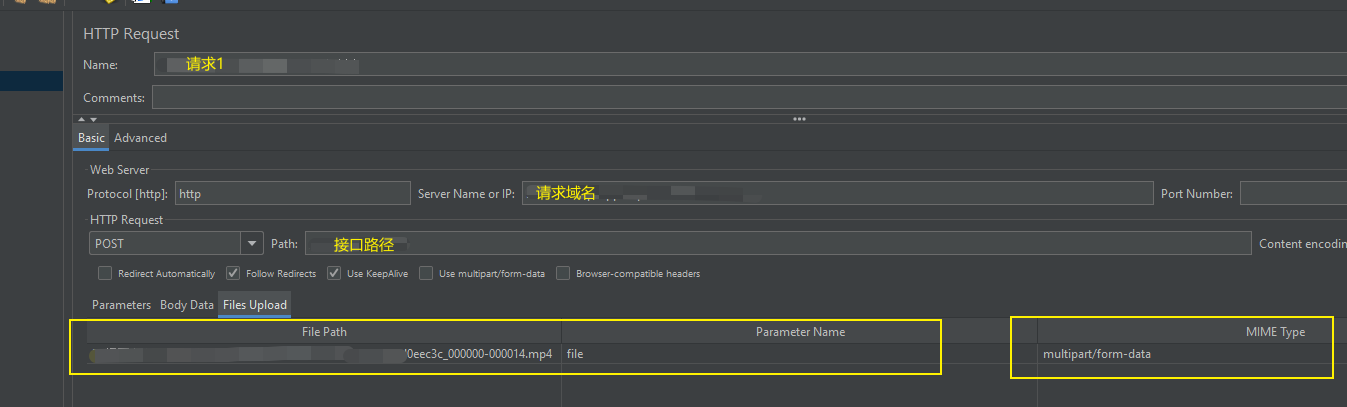Enable the Redirect Automatically checkbox
The image size is (1347, 407).
(x=105, y=273)
